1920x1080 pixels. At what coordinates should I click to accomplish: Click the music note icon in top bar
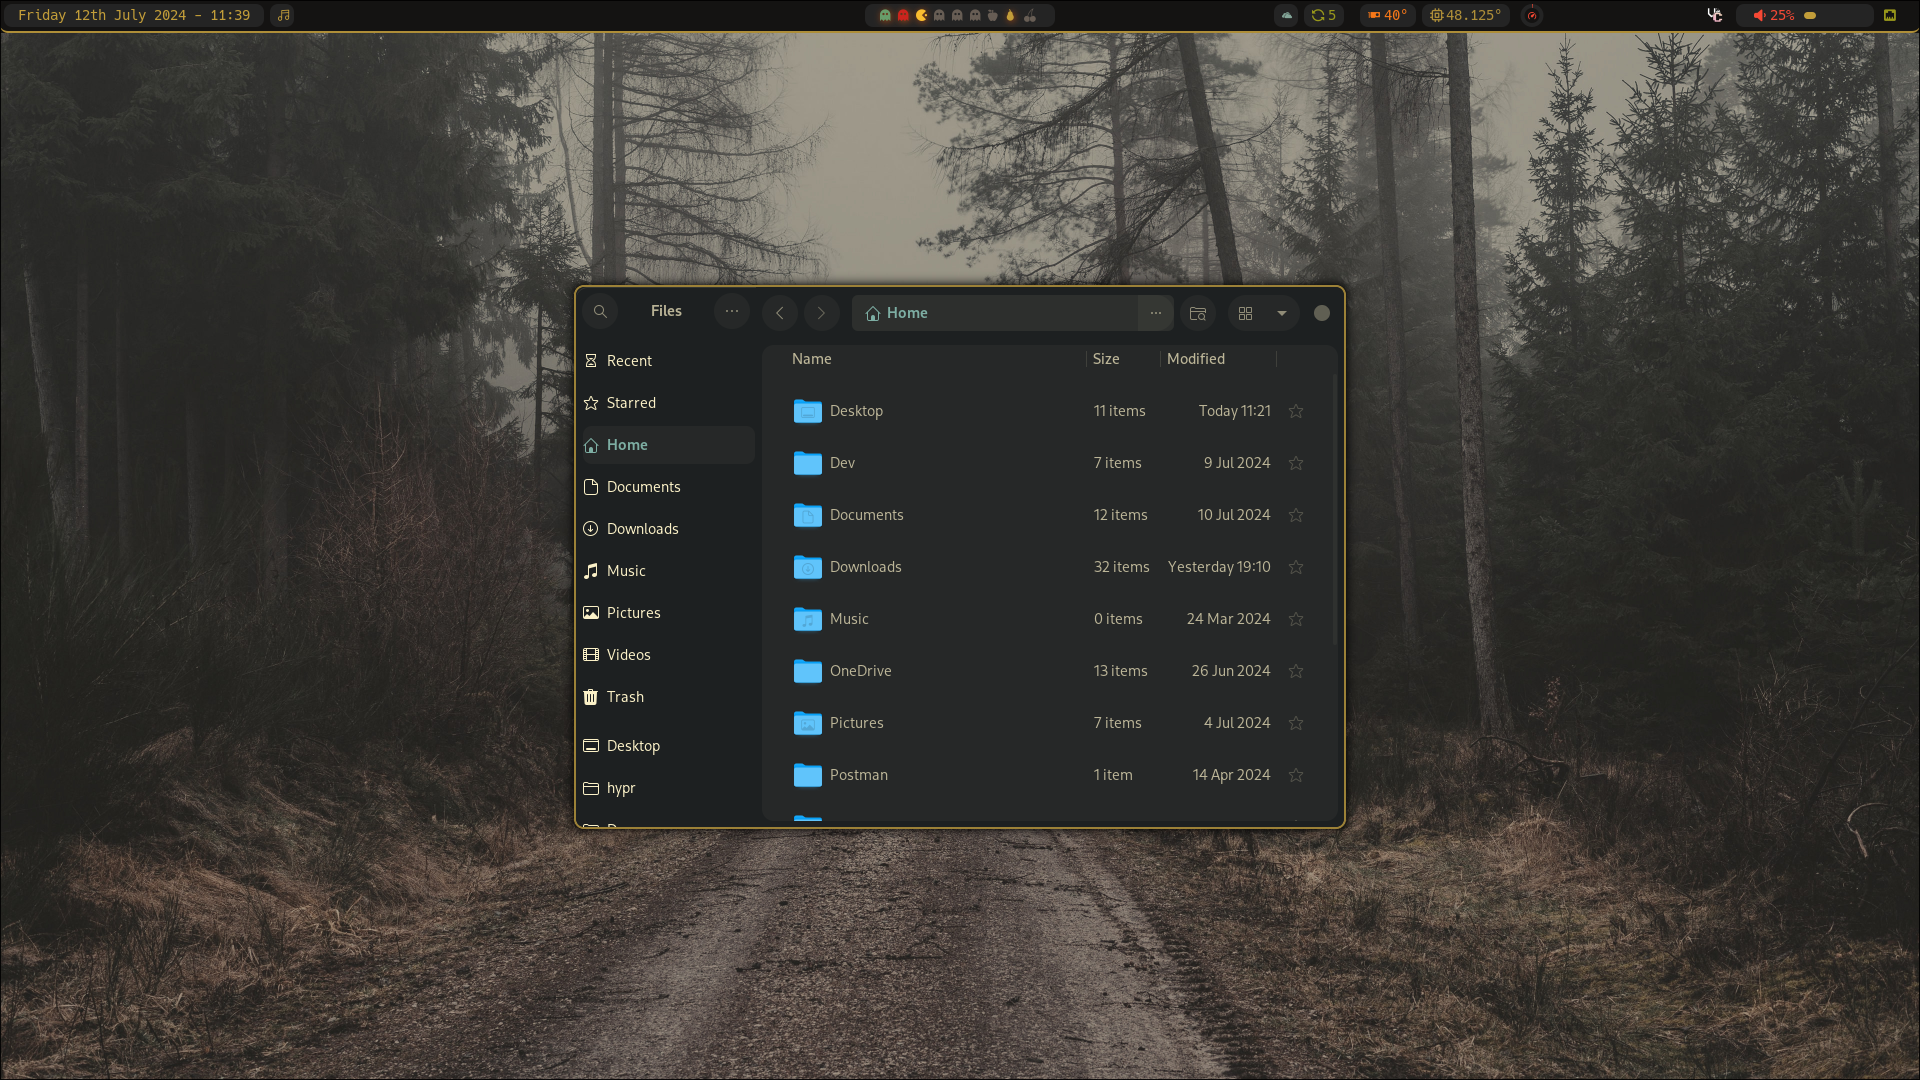[284, 15]
